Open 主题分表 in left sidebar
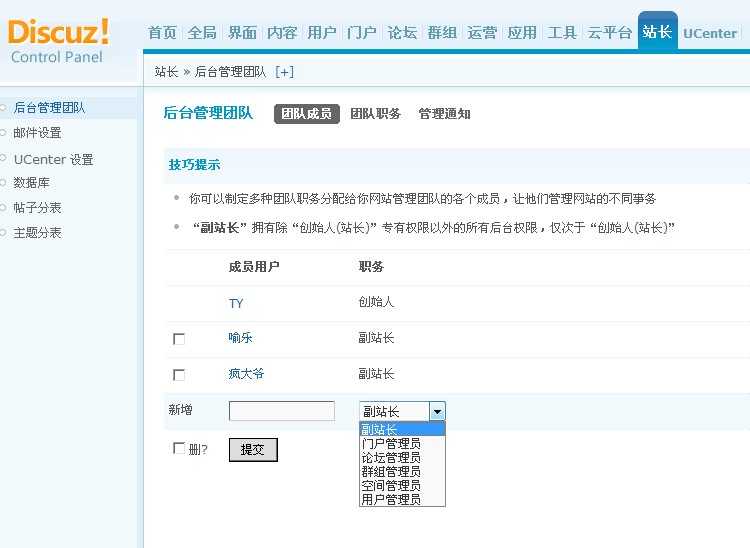Screen dimensions: 750x548 37,233
